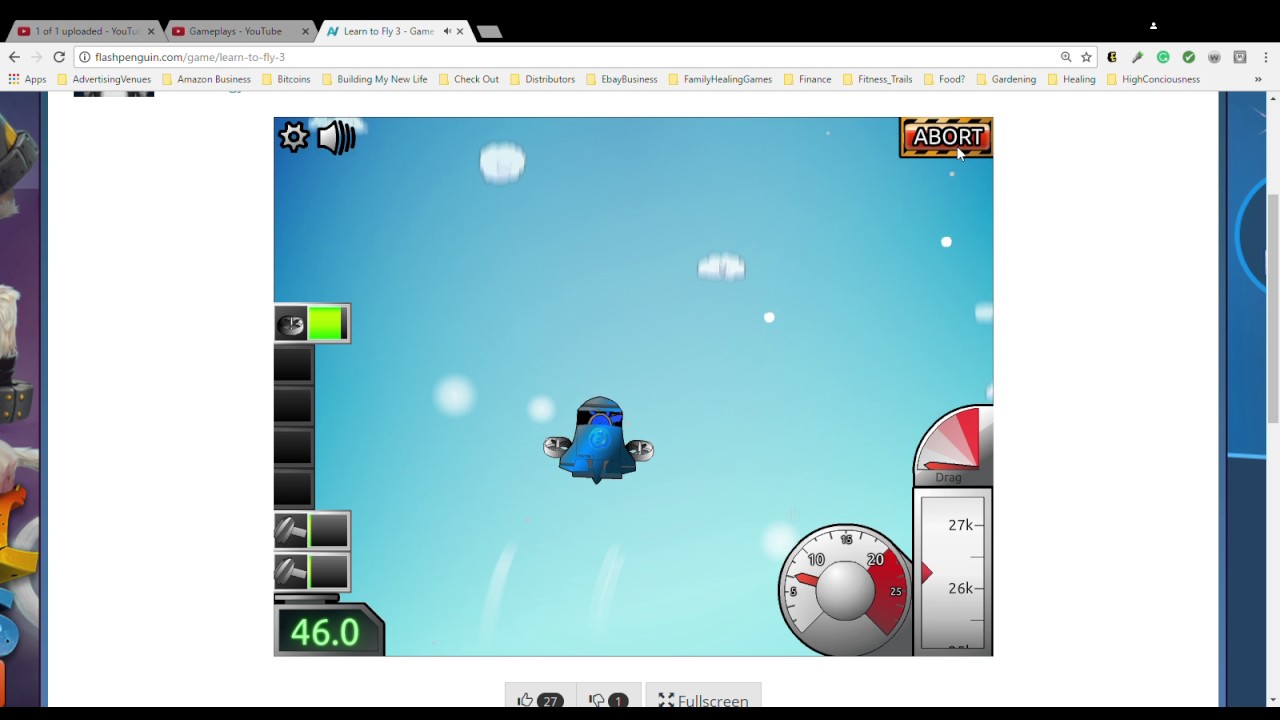Activate the green sardine booster slot
The image size is (1280, 720).
coord(312,324)
